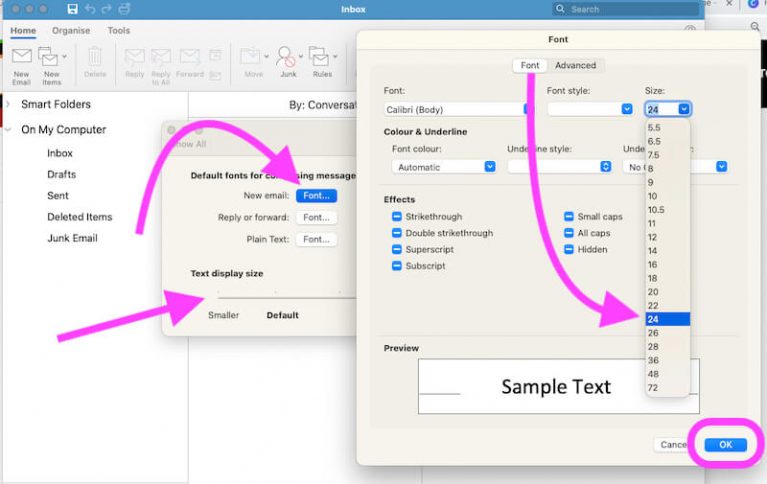Toggle the Superscript checkbox
Screen dimensions: 767x484
point(397,249)
